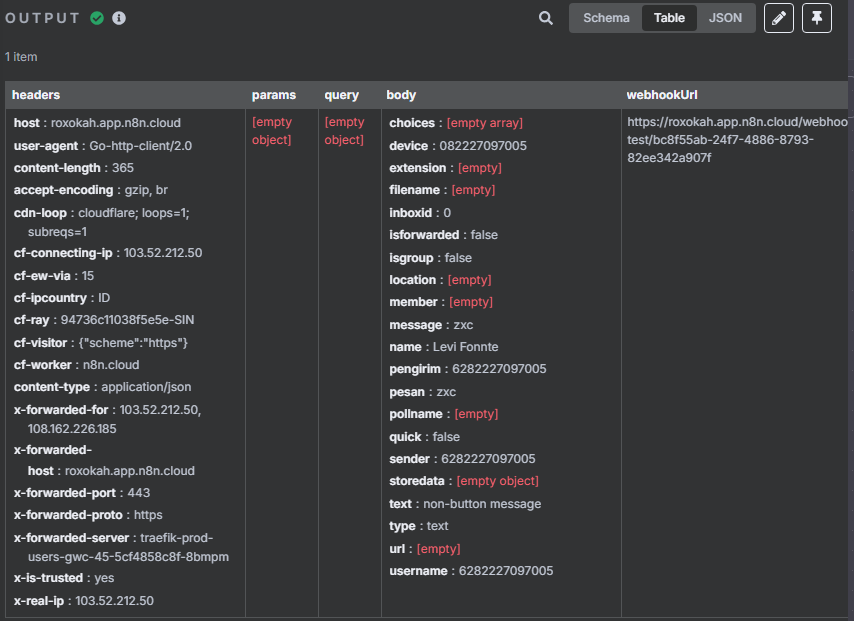Click the pin data icon

pyautogui.click(x=816, y=18)
